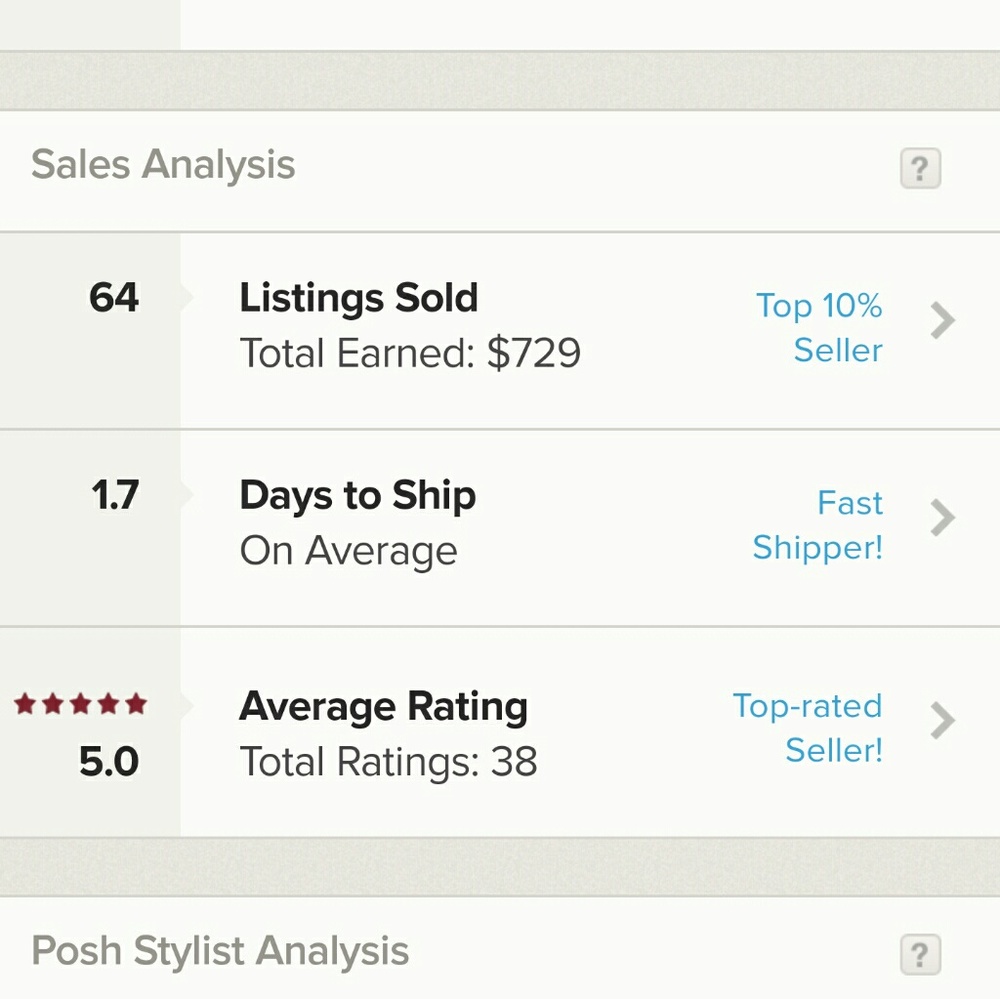1000x999 pixels.
Task: Click the 1.7 days value
Action: point(115,495)
